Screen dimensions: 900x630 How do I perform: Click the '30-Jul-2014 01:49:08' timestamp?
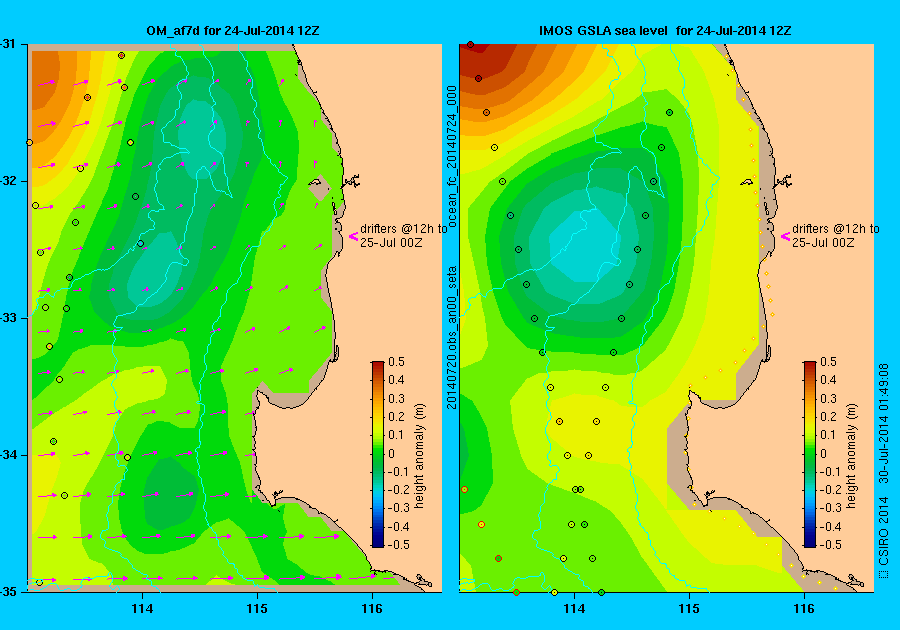click(884, 423)
